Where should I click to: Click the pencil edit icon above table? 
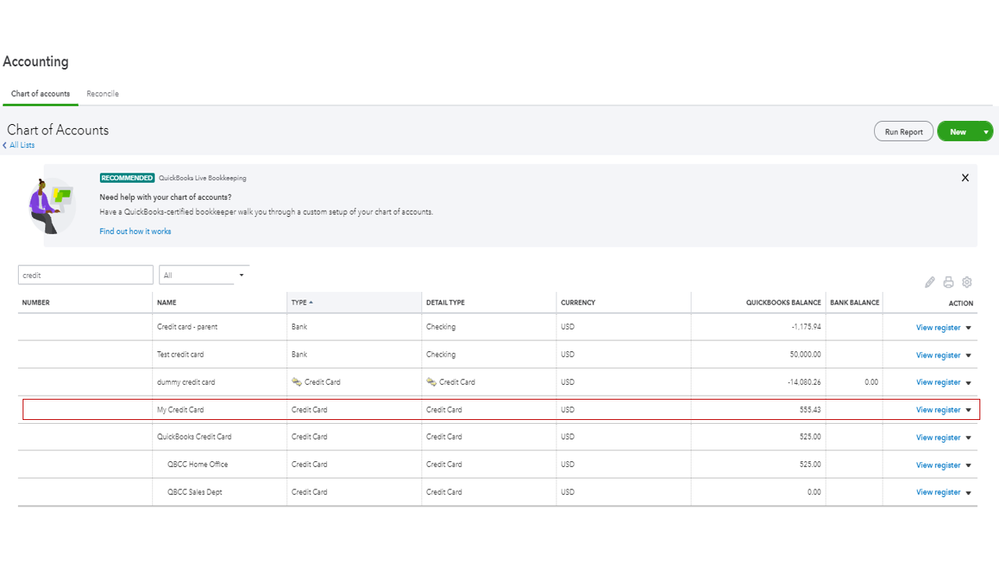tap(930, 283)
